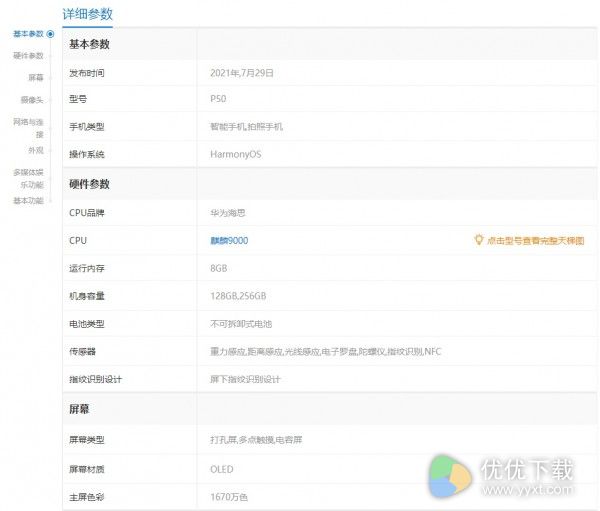Open 网络与连接 in the side navigation
The image size is (600, 511).
[x=29, y=128]
